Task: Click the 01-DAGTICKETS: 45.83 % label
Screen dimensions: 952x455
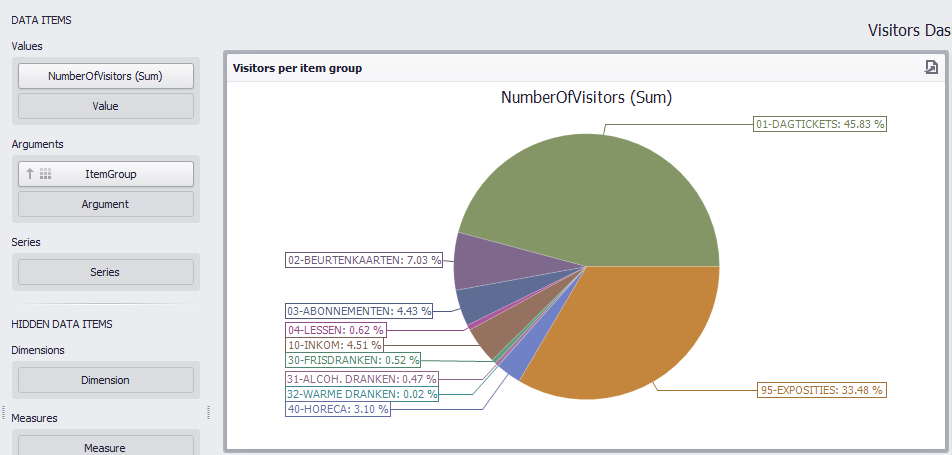Action: pyautogui.click(x=819, y=124)
